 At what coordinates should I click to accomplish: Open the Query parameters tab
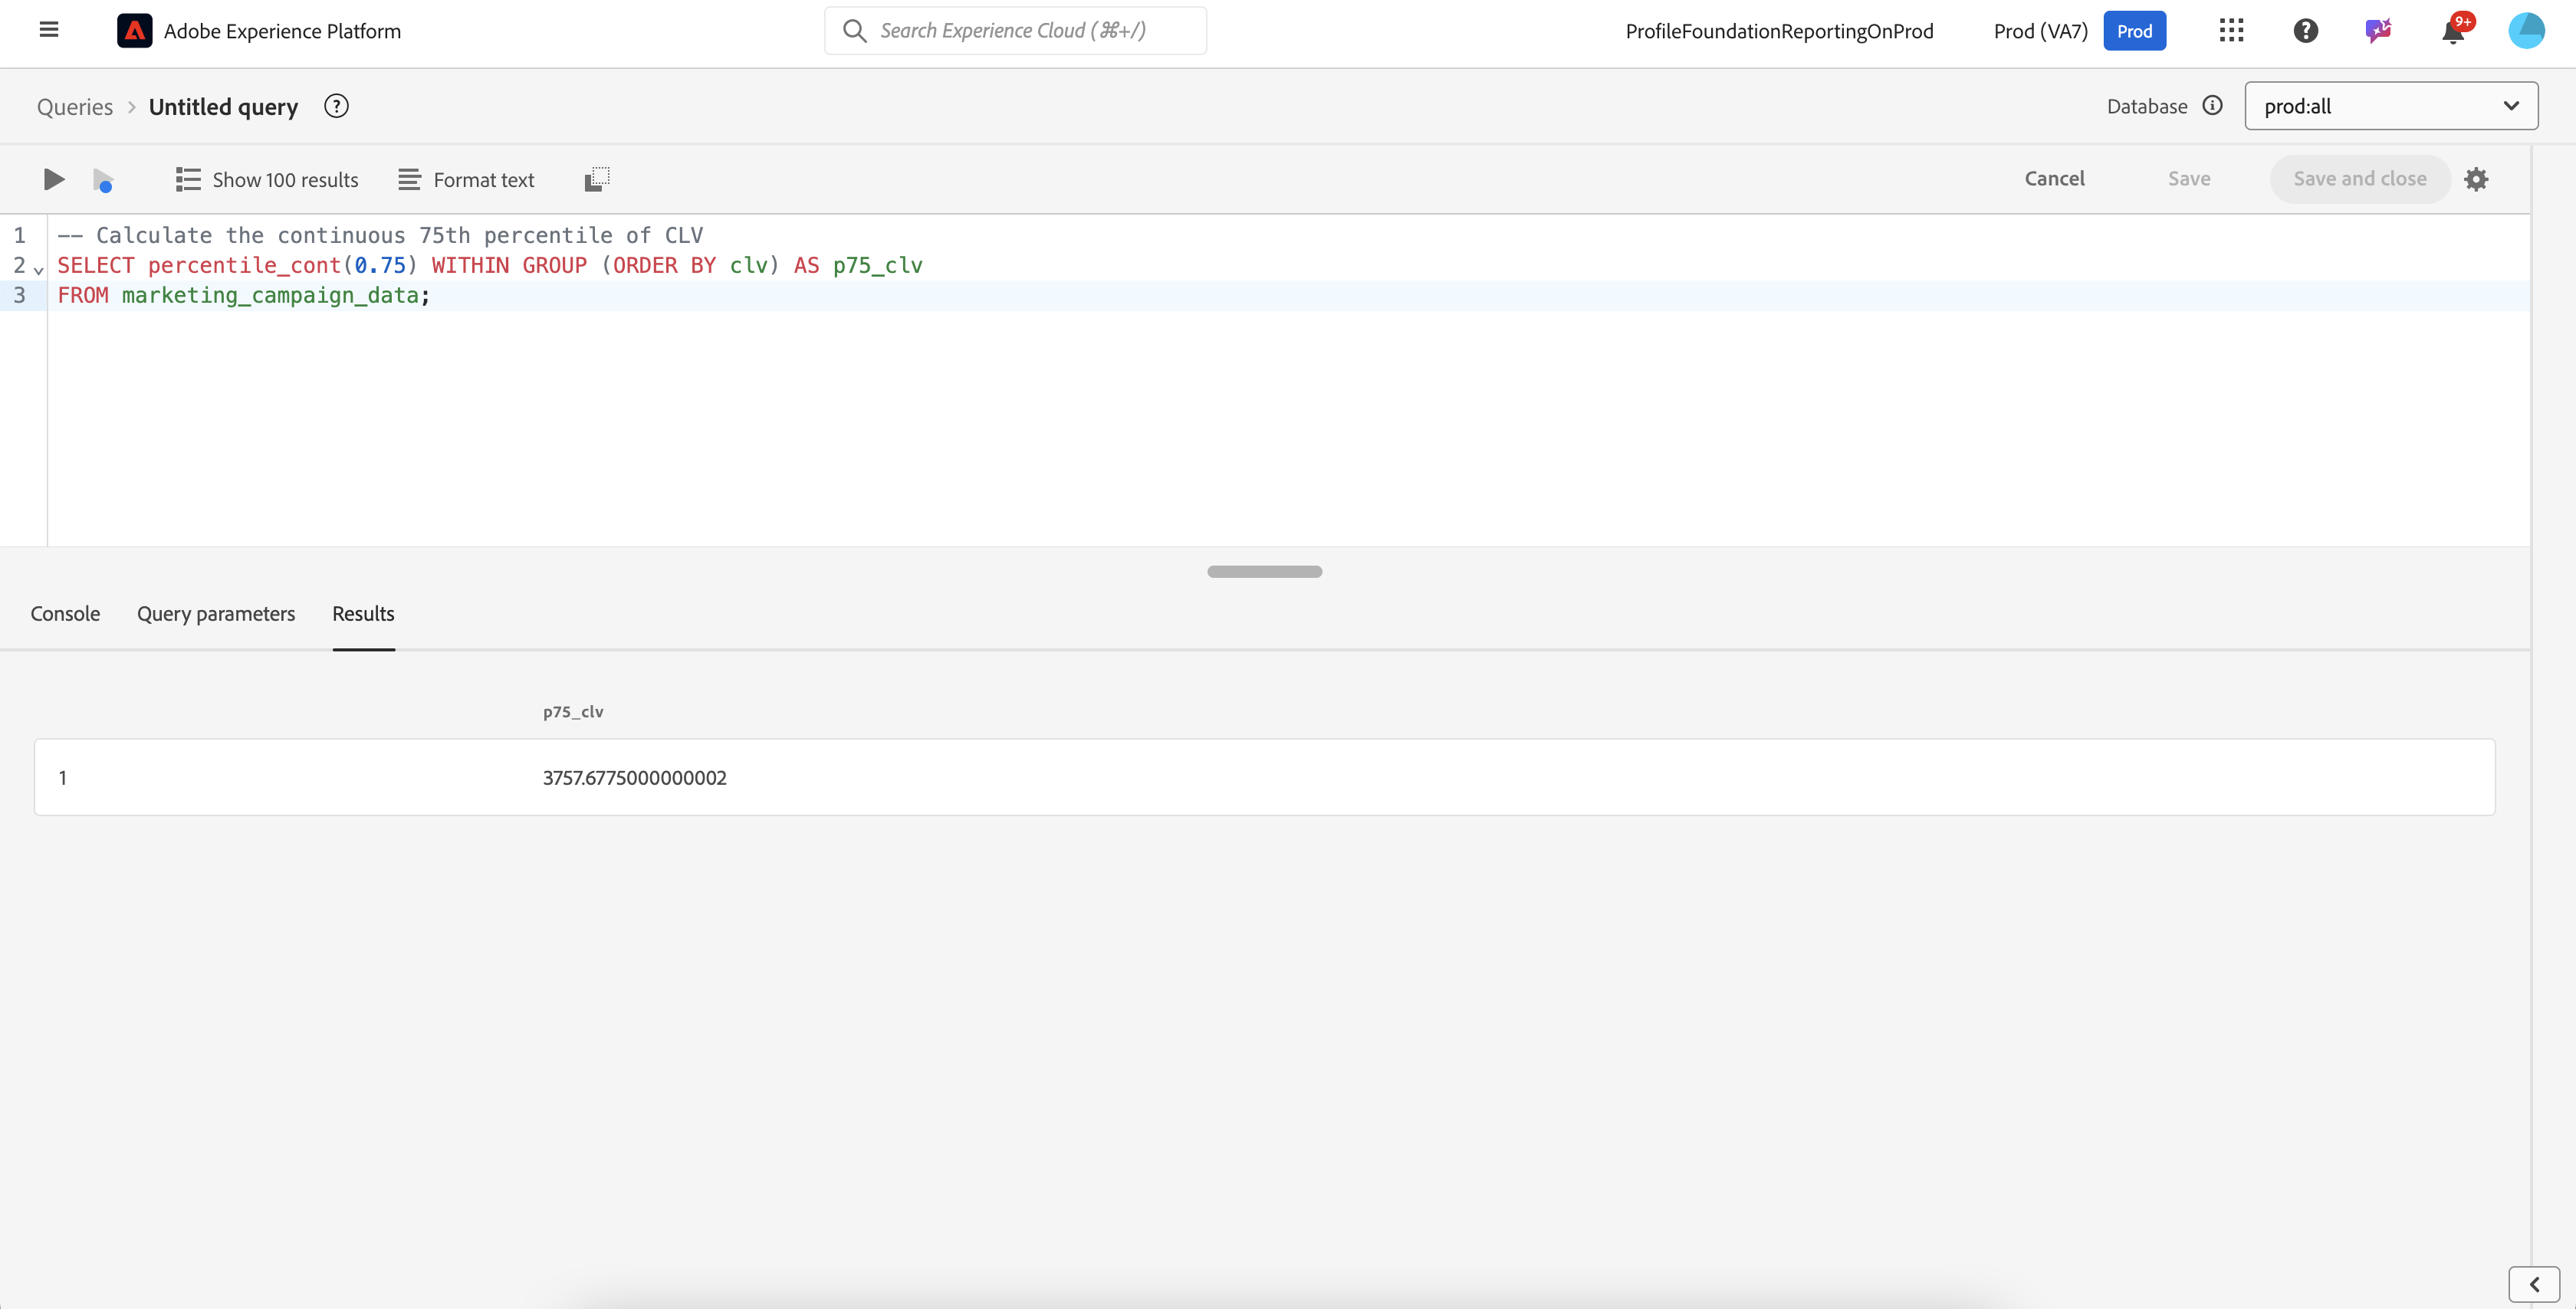[x=216, y=614]
